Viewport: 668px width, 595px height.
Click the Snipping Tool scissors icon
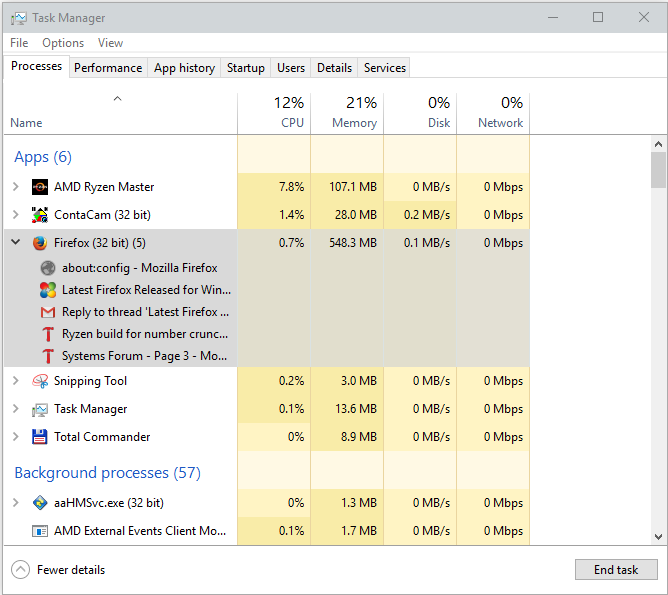pyautogui.click(x=40, y=381)
